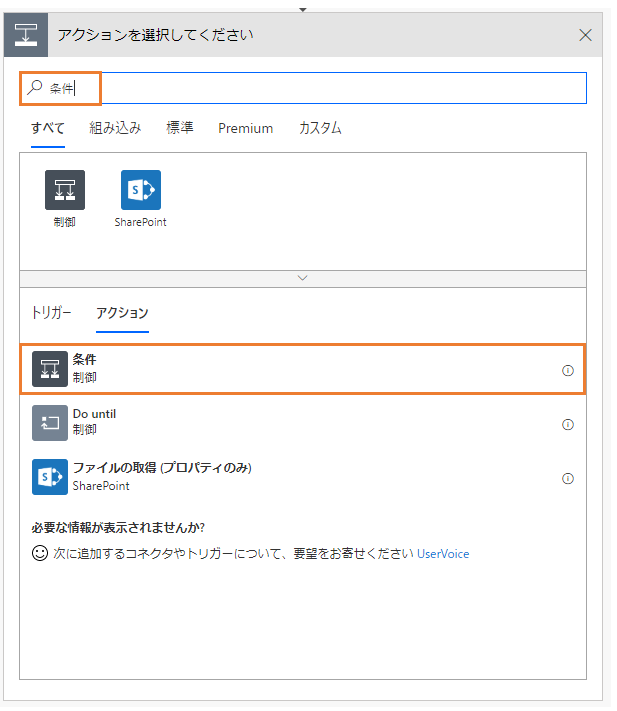Click the action header icon at top left
This screenshot has width=617, height=711.
point(26,35)
